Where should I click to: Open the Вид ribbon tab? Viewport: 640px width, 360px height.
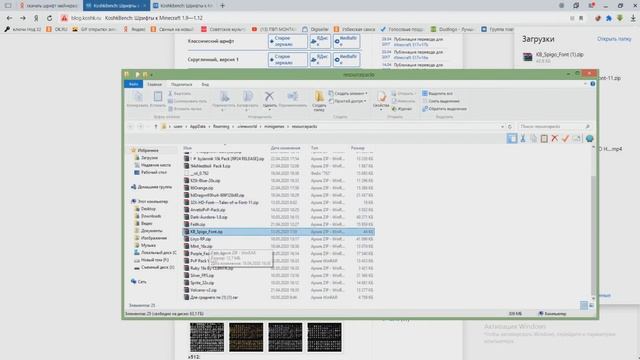(205, 84)
